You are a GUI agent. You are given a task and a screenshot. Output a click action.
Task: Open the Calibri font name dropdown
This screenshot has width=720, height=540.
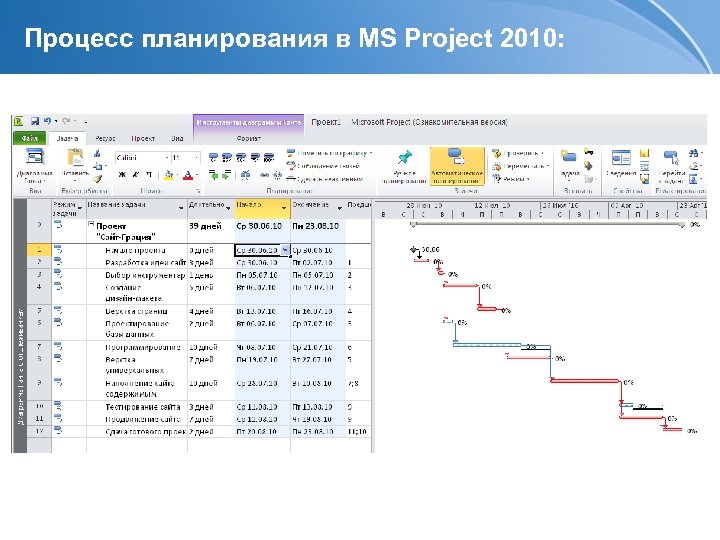(167, 158)
